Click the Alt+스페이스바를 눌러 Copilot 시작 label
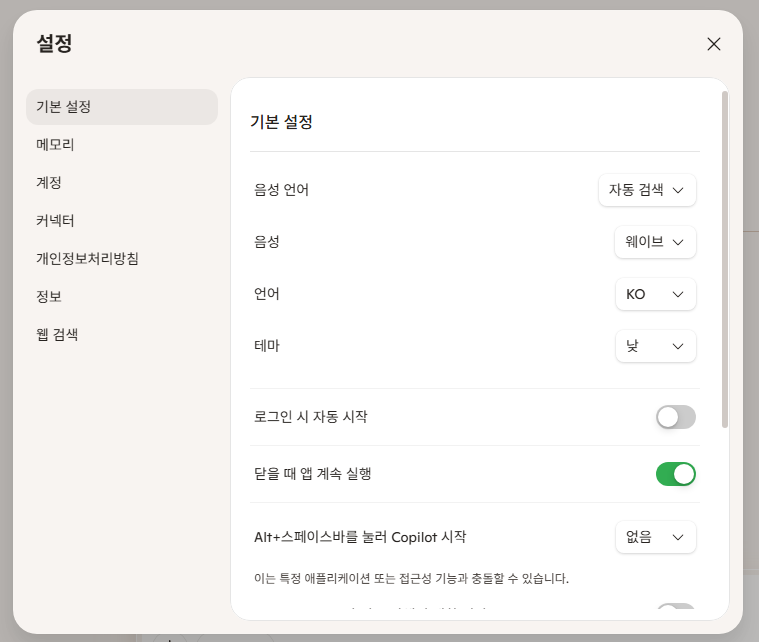 [x=360, y=537]
